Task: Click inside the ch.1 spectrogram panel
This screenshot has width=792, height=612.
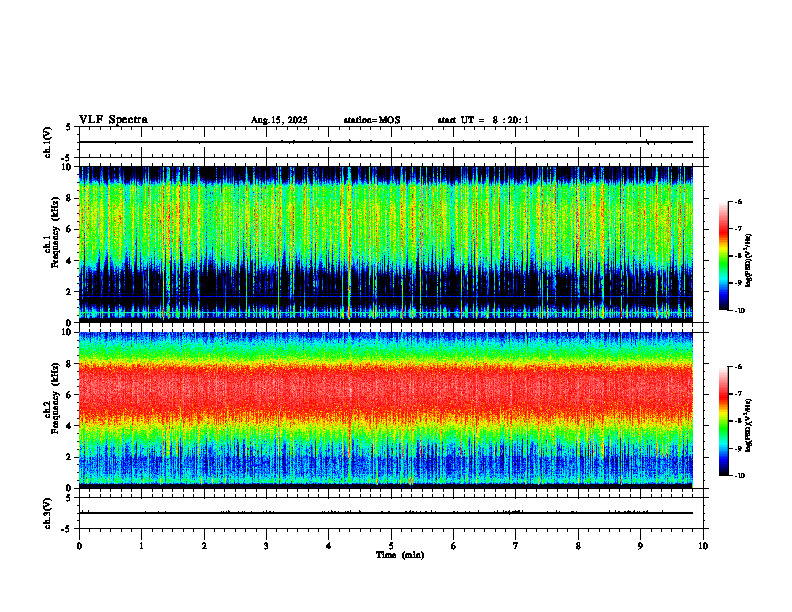Action: 386,244
